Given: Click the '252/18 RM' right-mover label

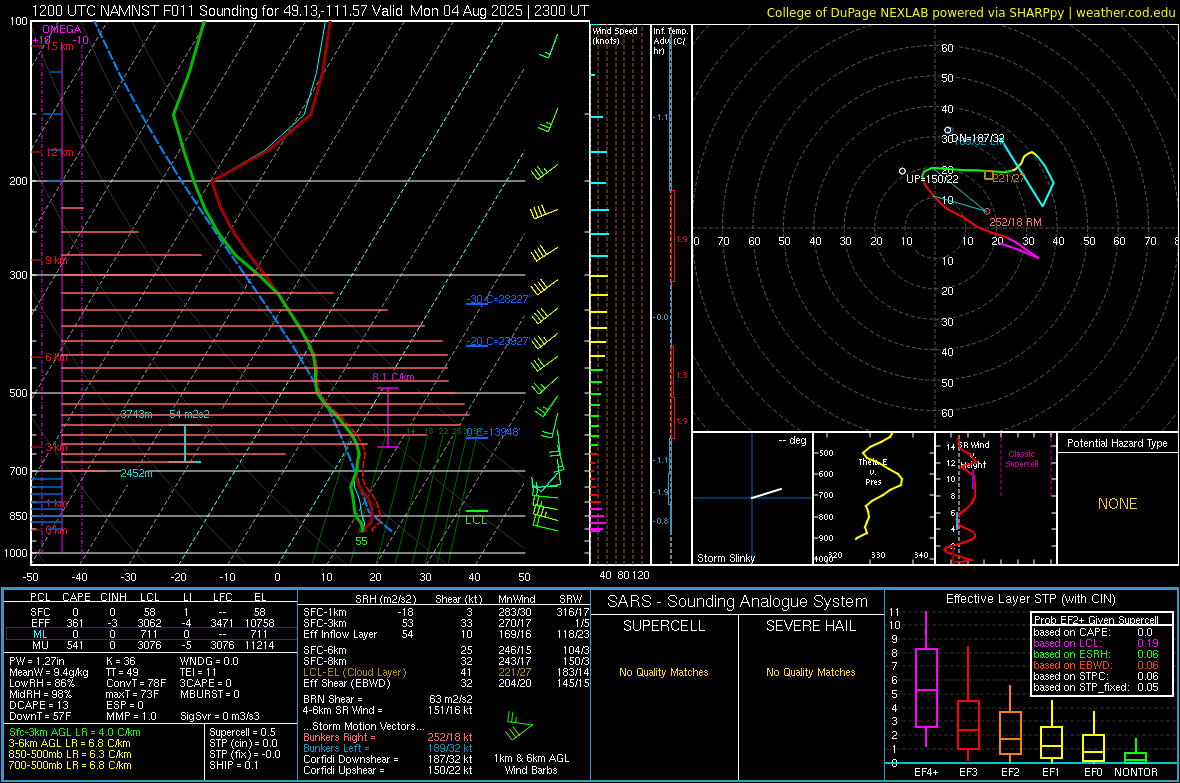Looking at the screenshot, I should [1015, 222].
